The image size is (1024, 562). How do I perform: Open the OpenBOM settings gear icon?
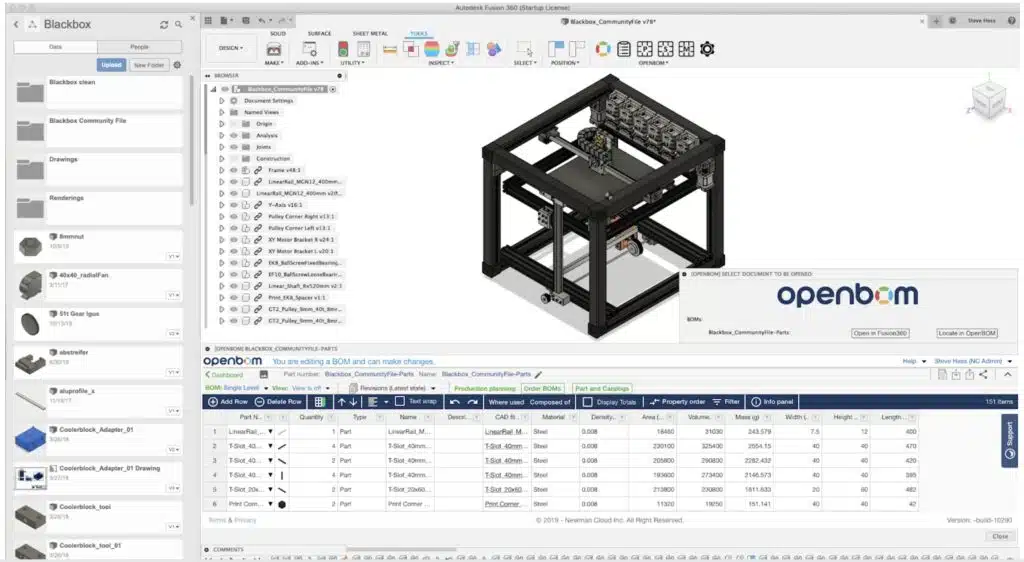(707, 49)
